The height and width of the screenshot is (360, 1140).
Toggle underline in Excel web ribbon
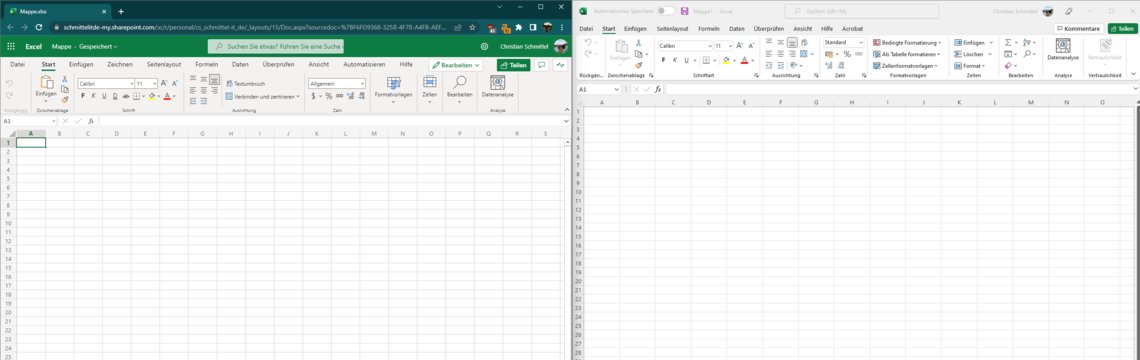[x=105, y=96]
